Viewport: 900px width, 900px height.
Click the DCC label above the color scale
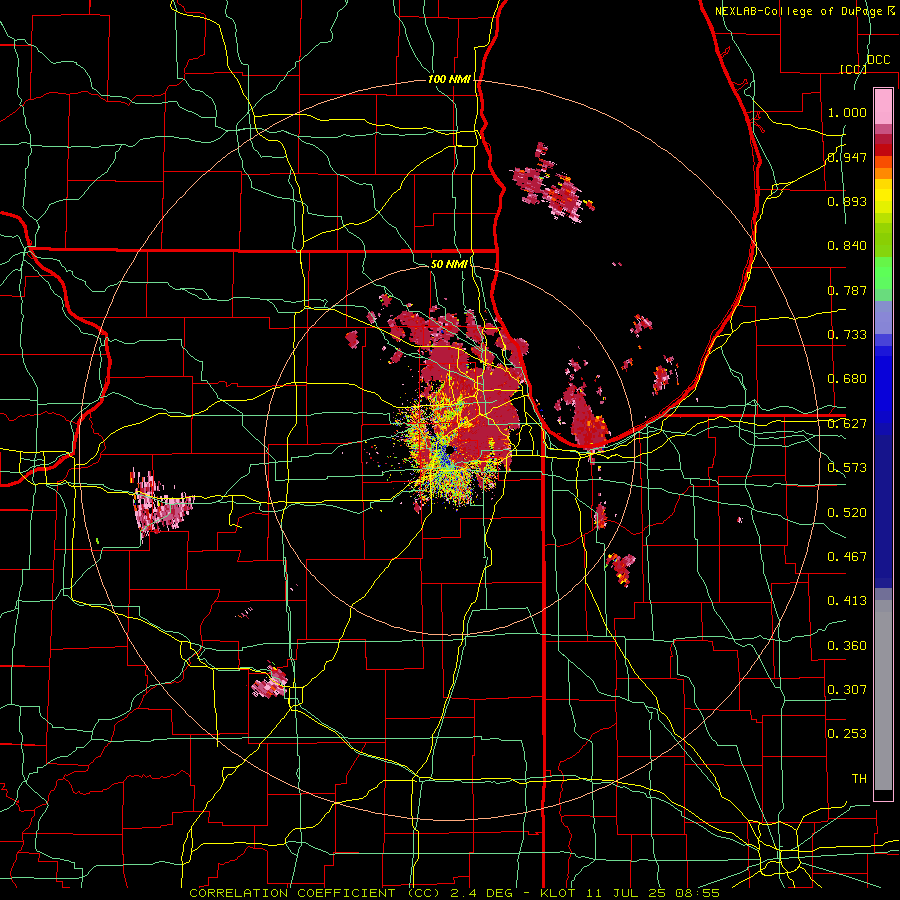coord(878,60)
